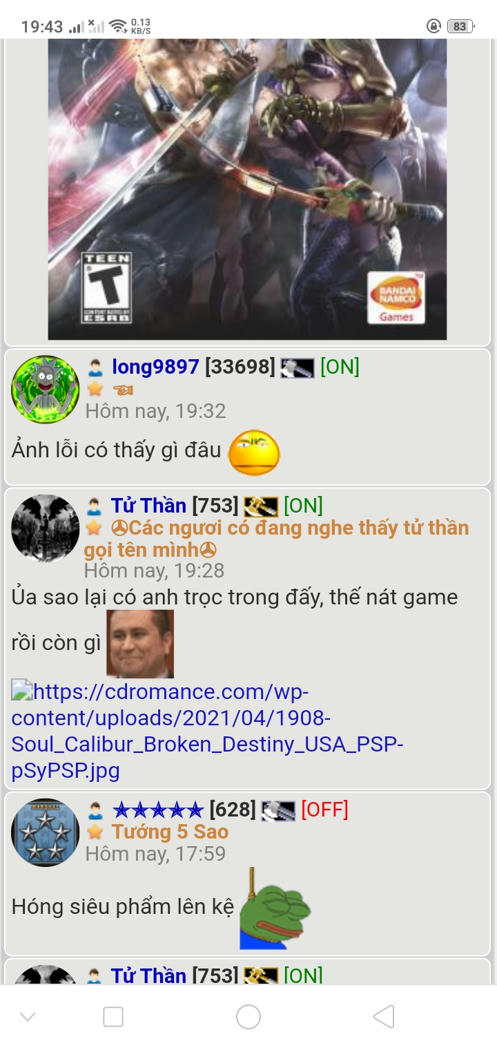View the Soul Calibur cover art image

(247, 190)
